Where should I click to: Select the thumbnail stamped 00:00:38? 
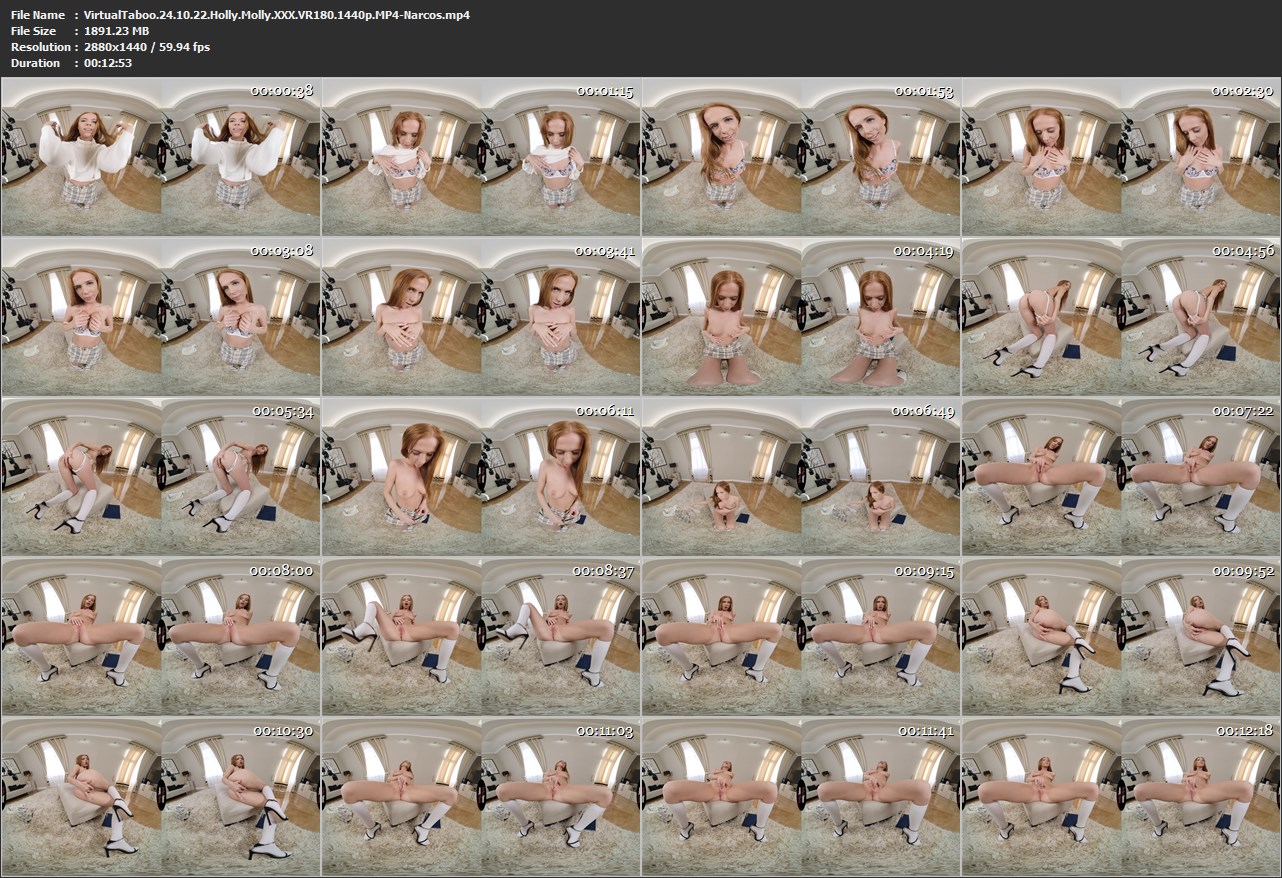[161, 157]
